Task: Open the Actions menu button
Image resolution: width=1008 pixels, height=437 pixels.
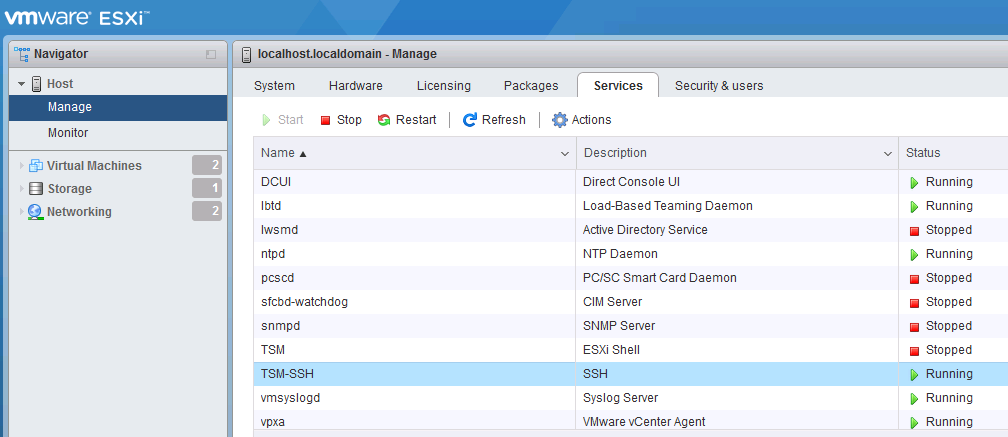Action: coord(582,120)
